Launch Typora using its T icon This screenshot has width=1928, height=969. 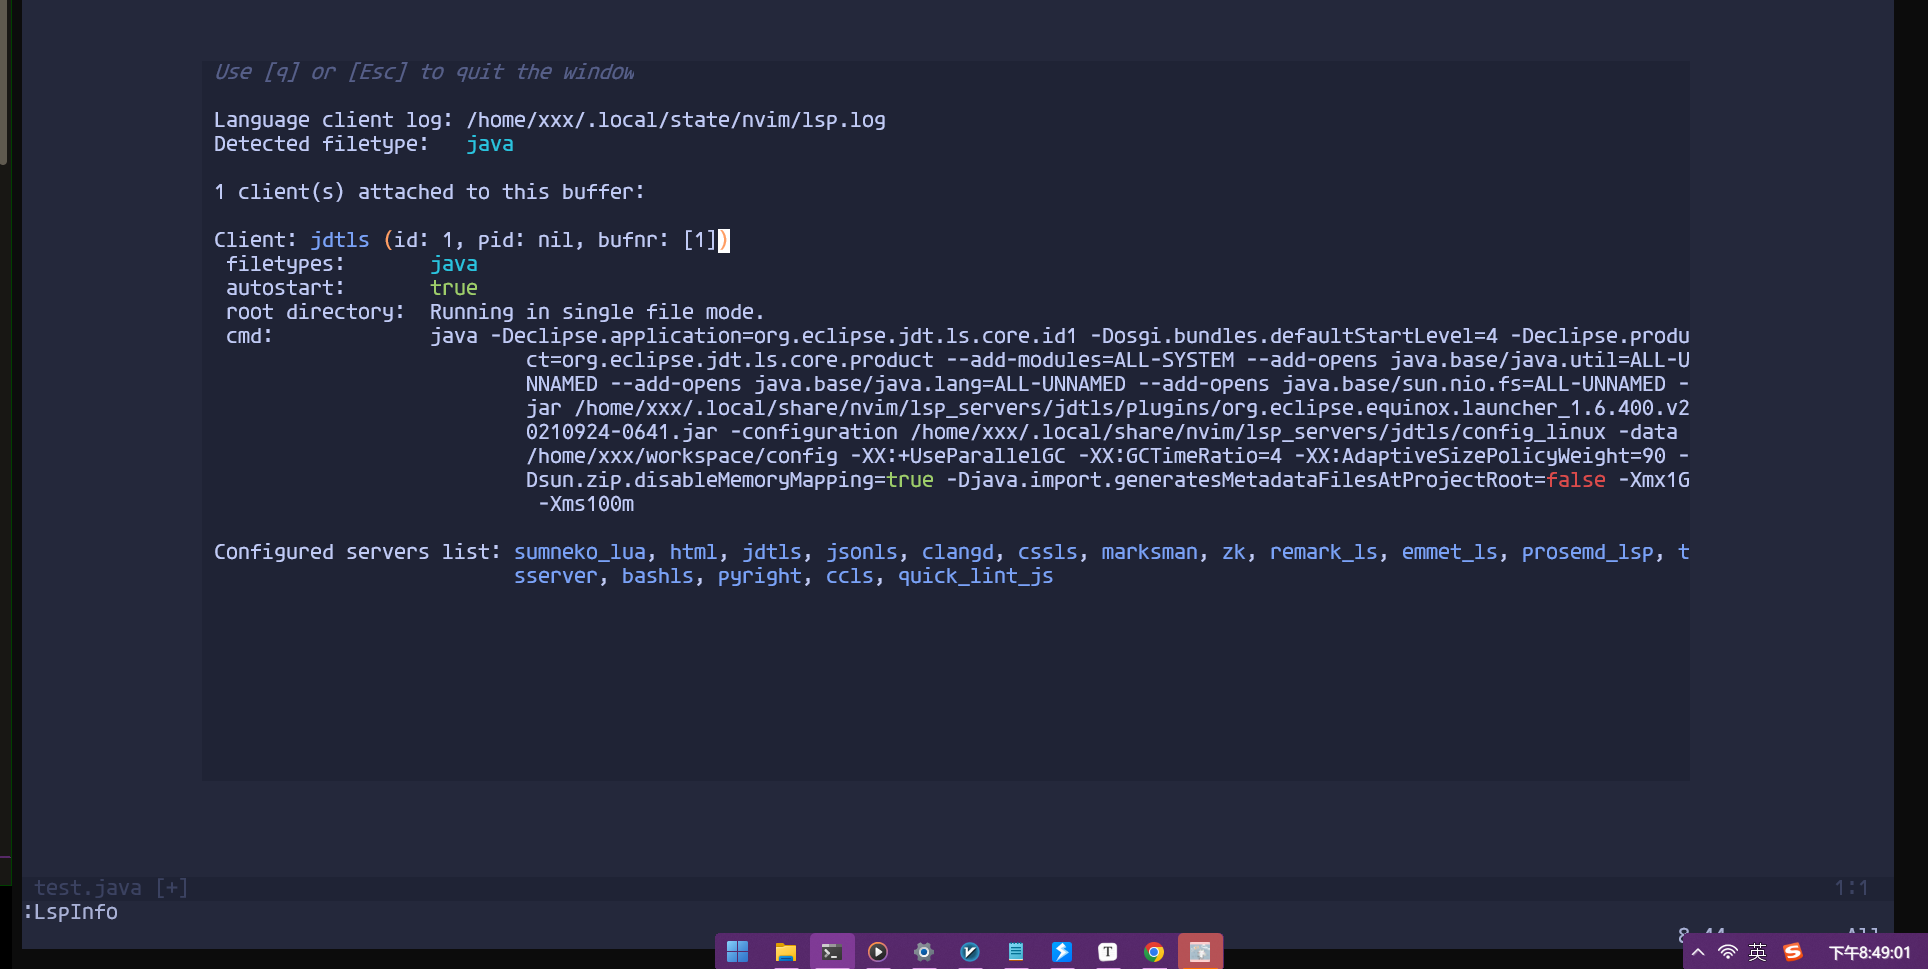coord(1107,952)
